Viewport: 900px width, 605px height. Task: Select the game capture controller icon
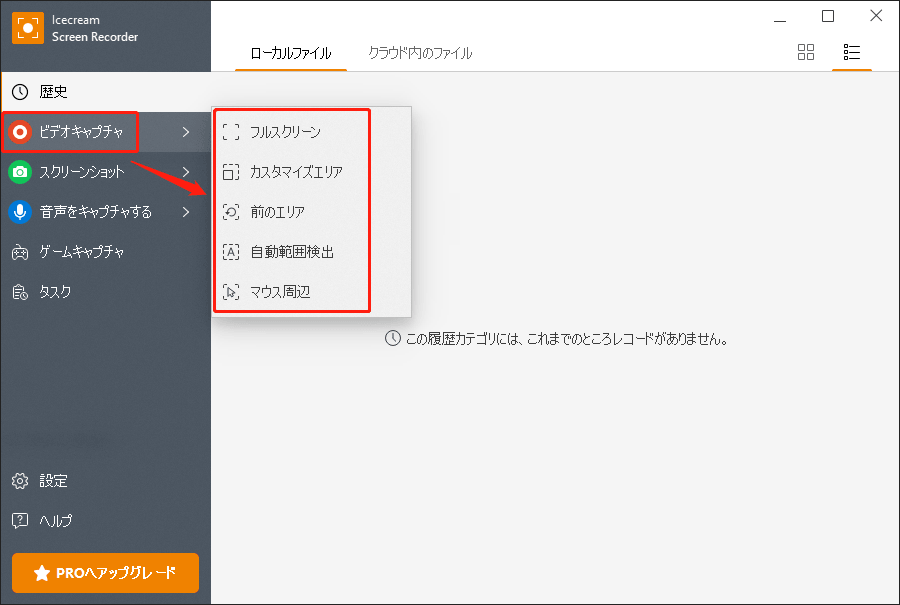[x=20, y=252]
